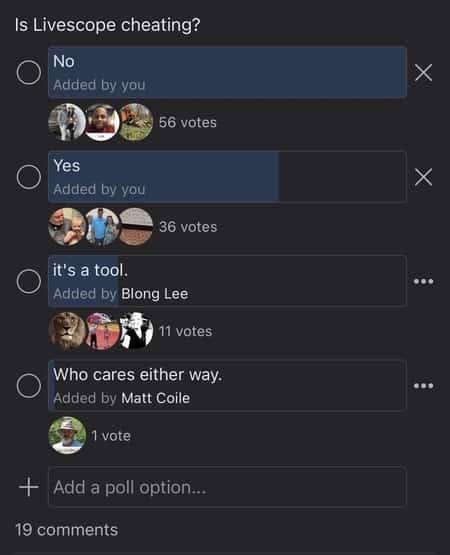Viewport: 450px width, 555px height.
Task: Click the "Add a poll option..." field
Action: point(227,487)
